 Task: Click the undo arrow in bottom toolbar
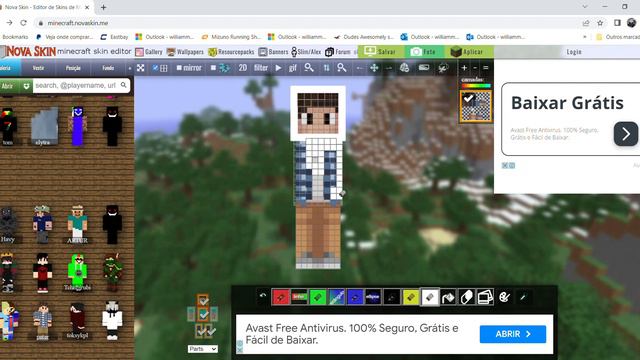263,296
